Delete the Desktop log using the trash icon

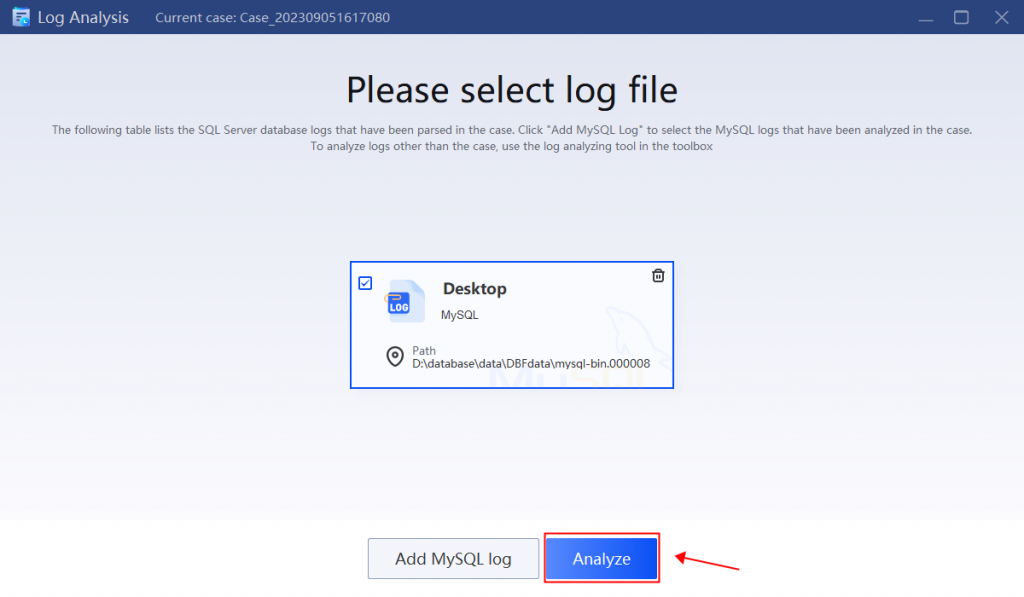(658, 275)
